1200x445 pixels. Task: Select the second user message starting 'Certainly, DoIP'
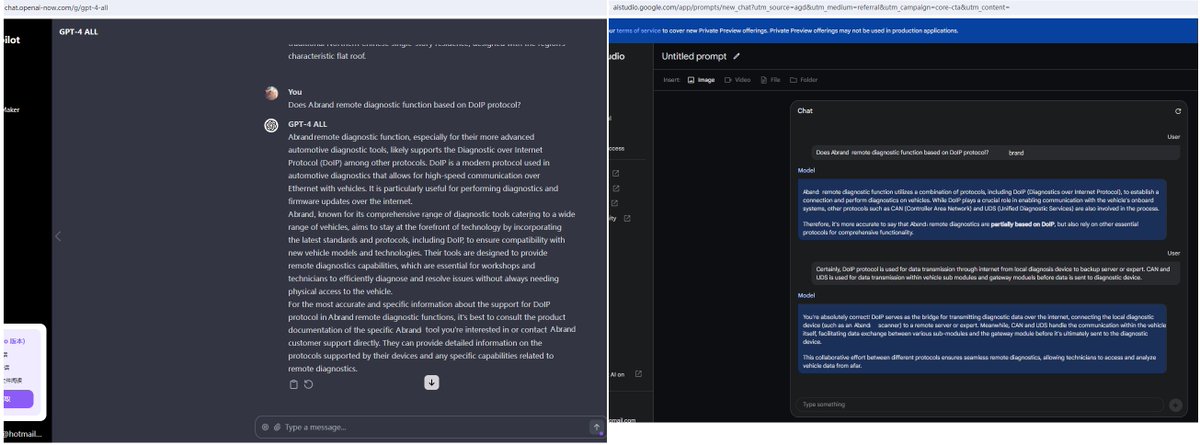pyautogui.click(x=995, y=272)
